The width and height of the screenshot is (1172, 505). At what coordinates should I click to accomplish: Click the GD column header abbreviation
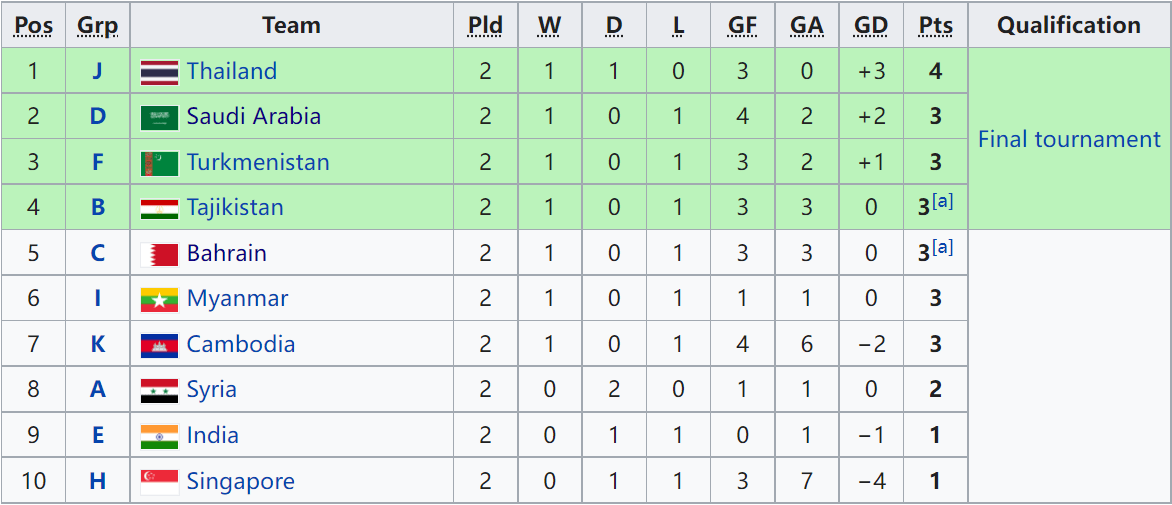tap(871, 25)
